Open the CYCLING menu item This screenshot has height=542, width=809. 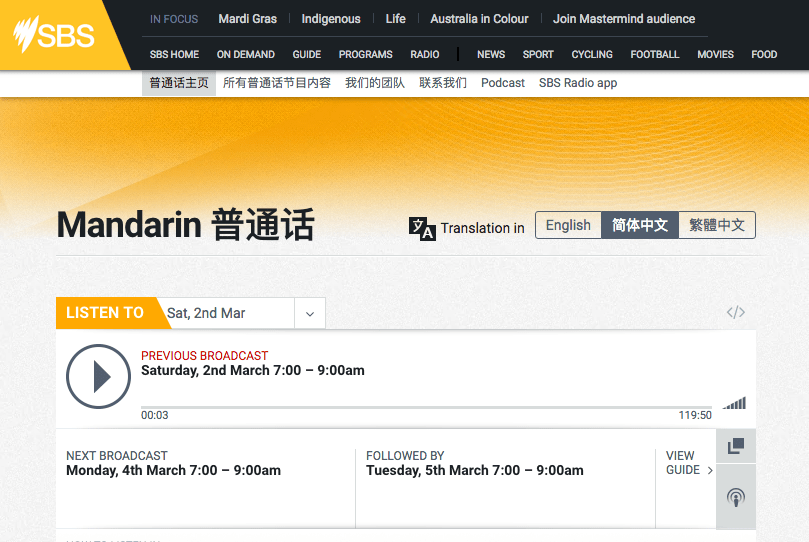pos(592,54)
